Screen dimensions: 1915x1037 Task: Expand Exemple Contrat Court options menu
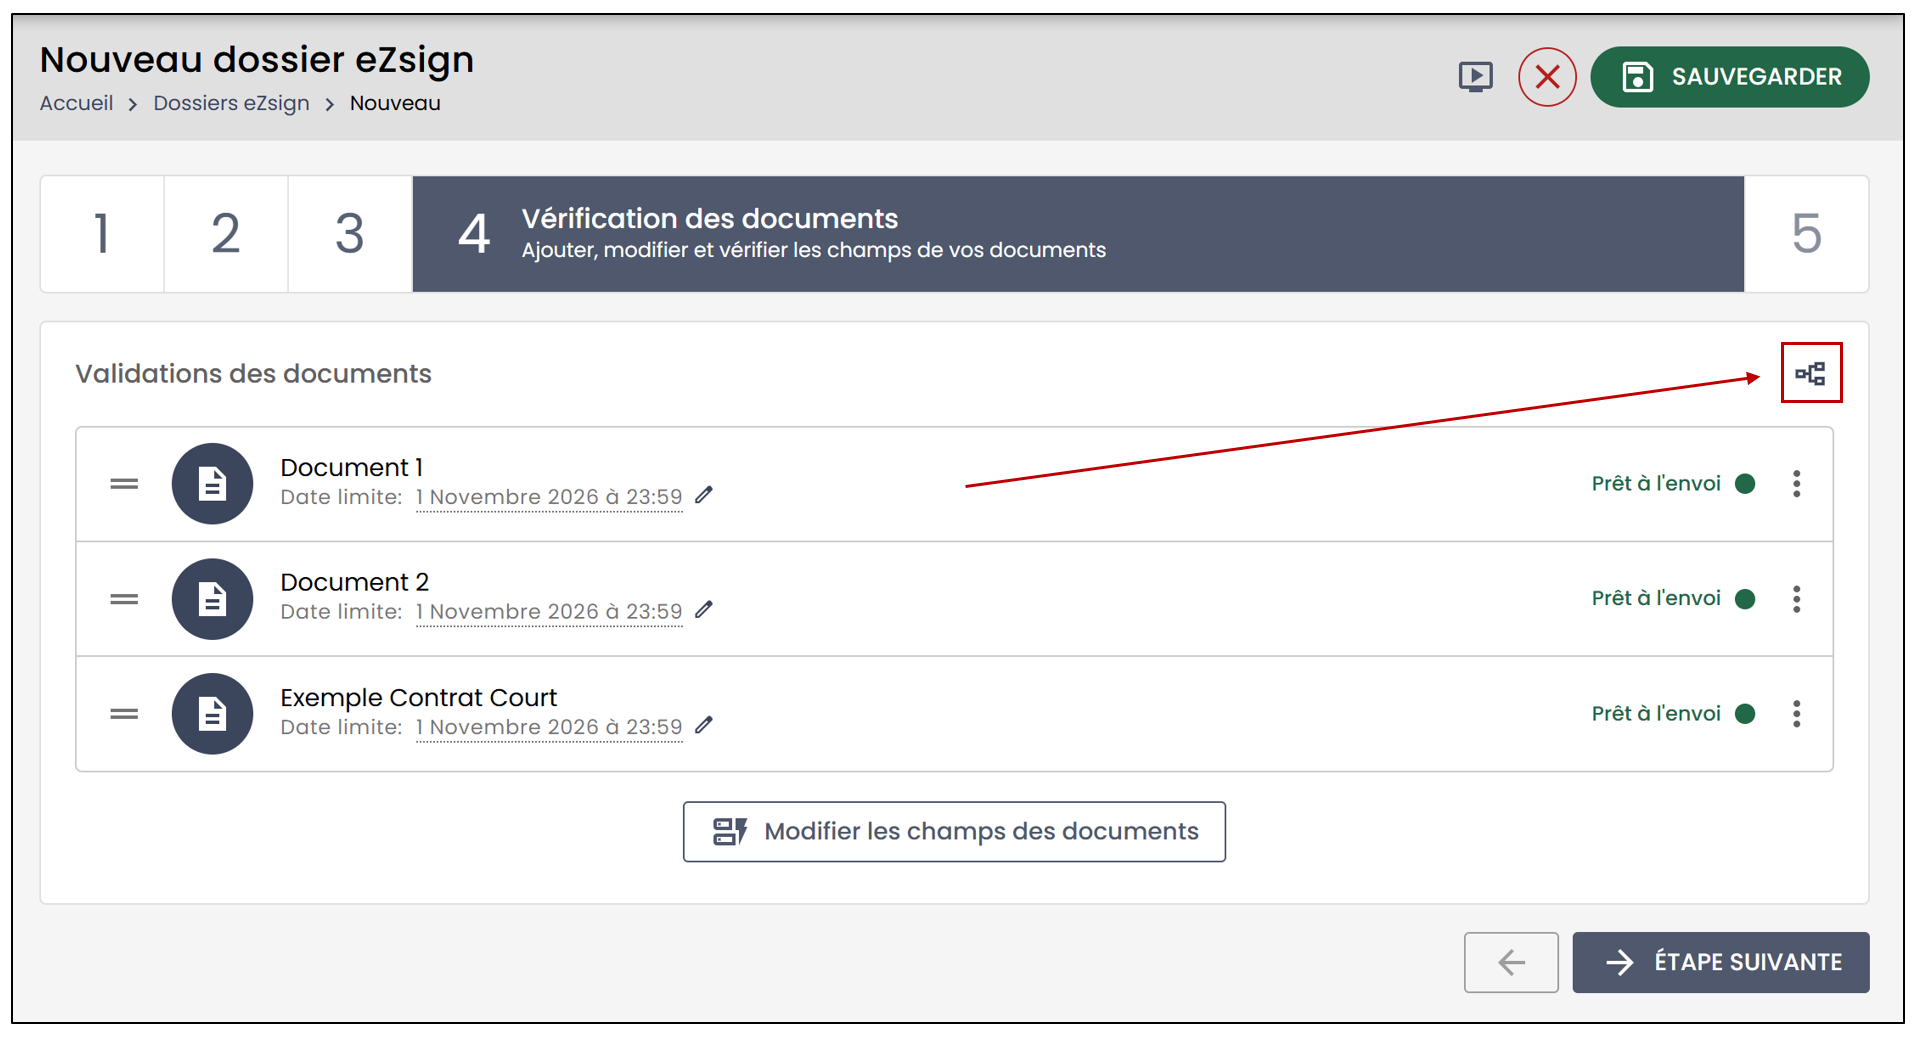(x=1797, y=714)
